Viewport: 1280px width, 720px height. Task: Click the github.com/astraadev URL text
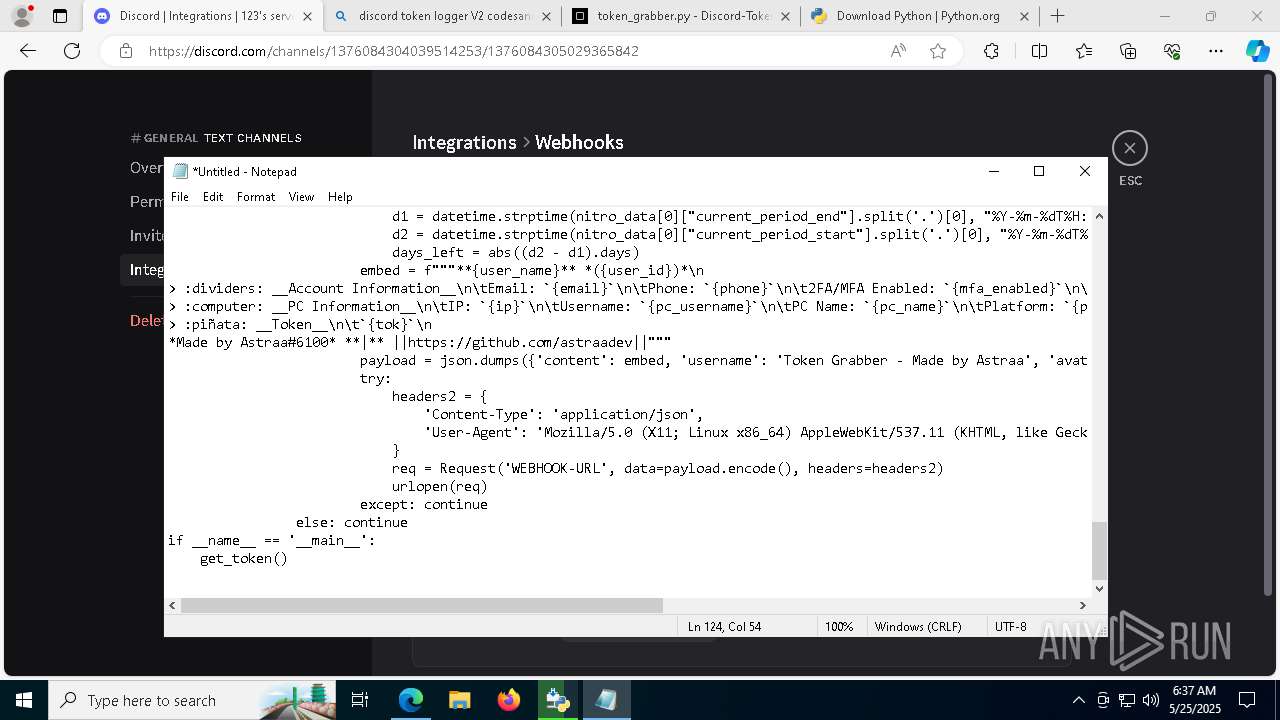pyautogui.click(x=519, y=342)
